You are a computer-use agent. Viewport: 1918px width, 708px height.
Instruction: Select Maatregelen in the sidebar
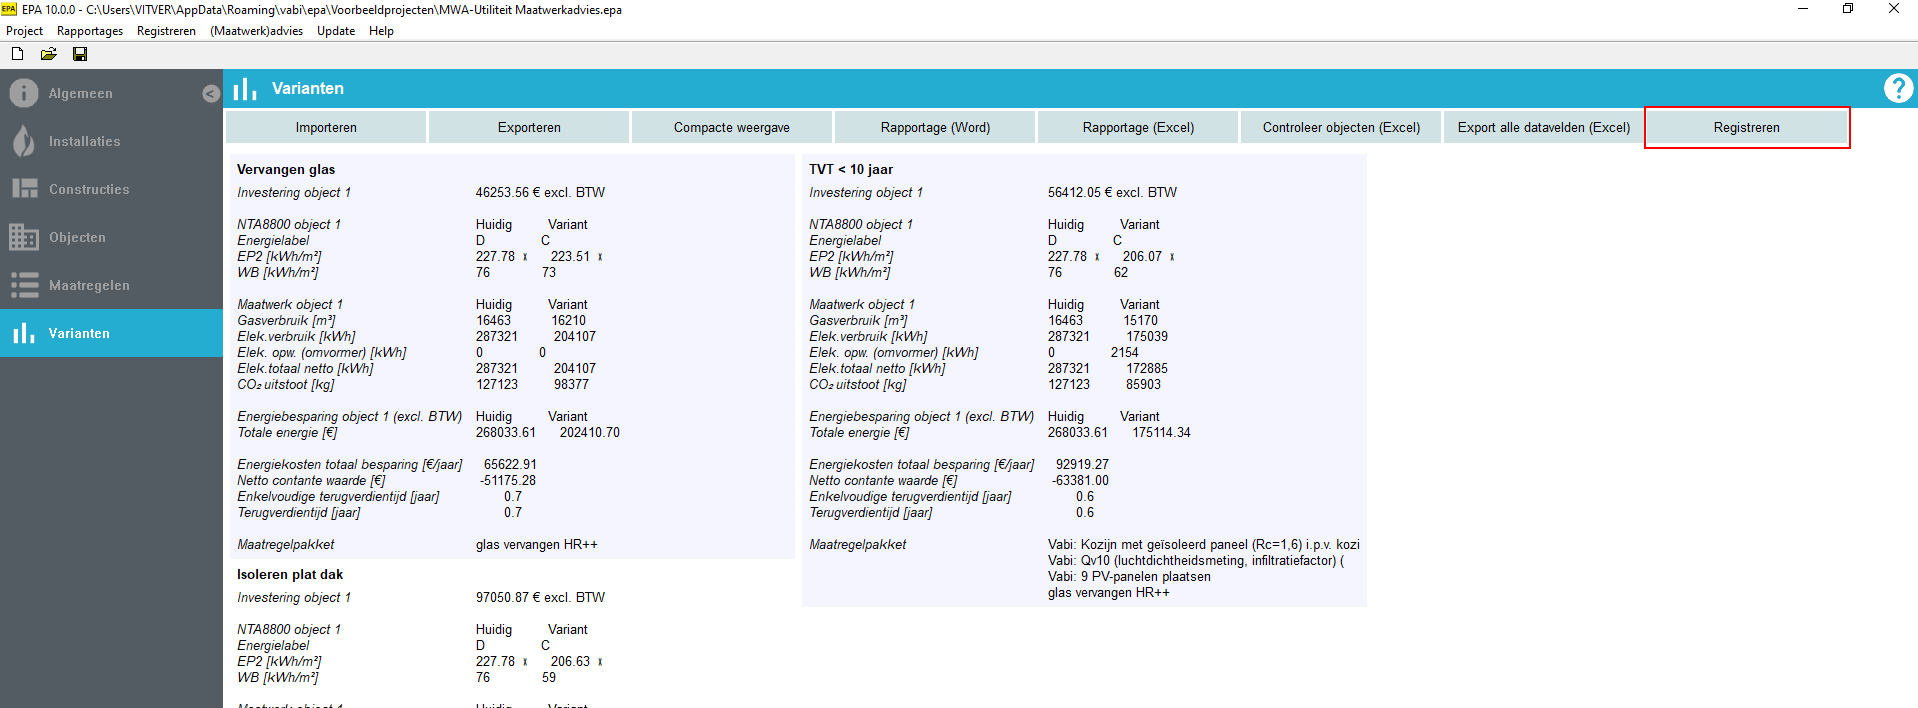pos(89,285)
